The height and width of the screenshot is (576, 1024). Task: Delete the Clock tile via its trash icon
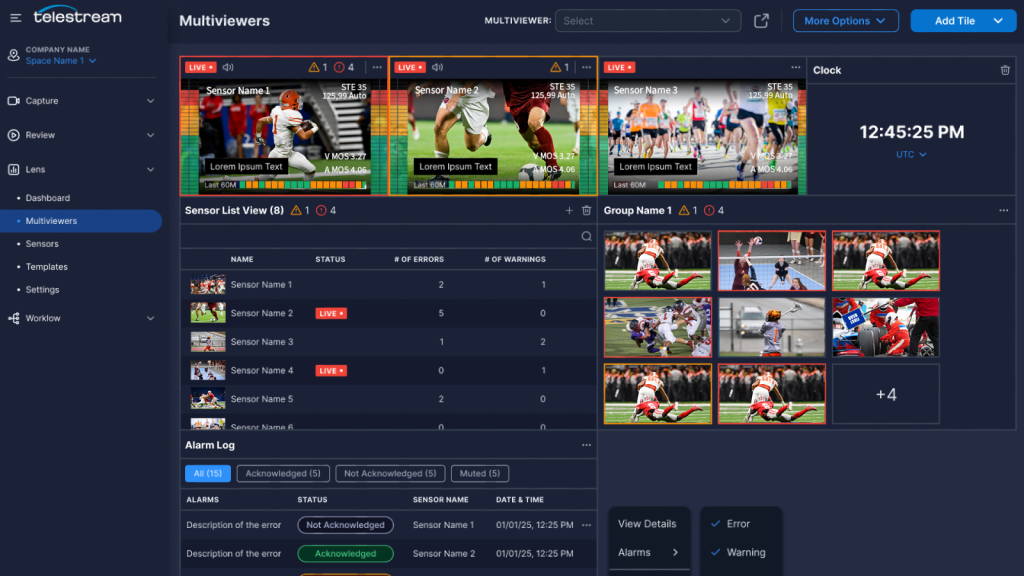tap(1005, 70)
